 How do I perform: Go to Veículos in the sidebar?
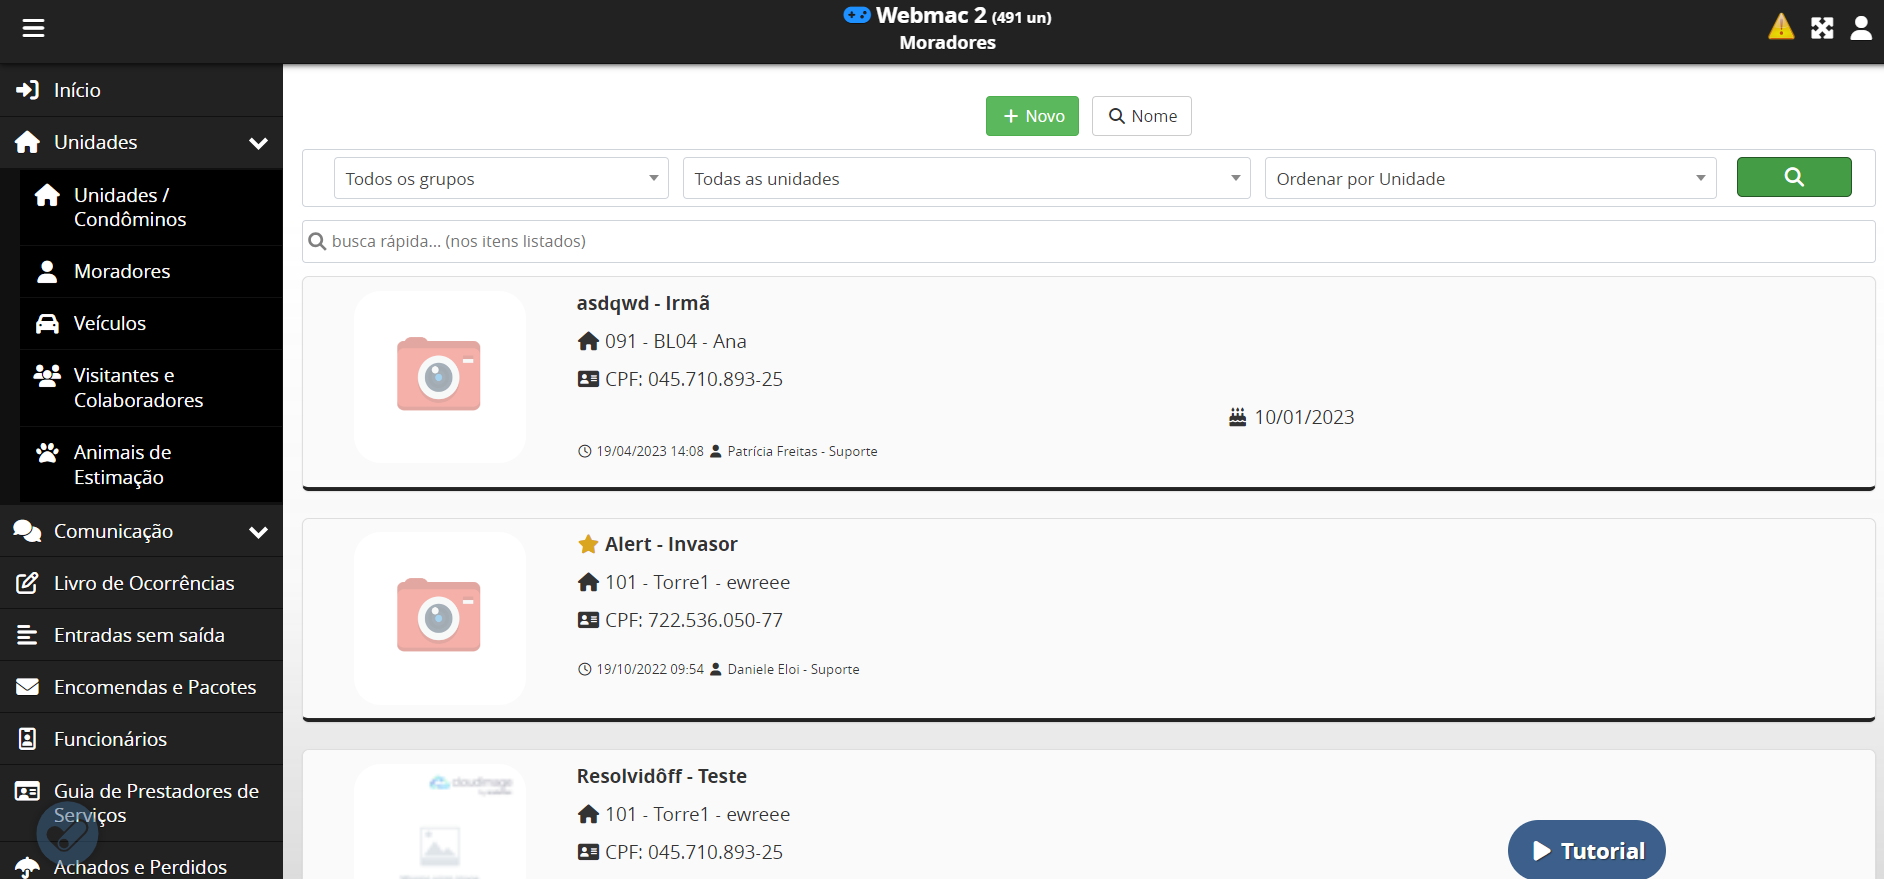(x=110, y=323)
